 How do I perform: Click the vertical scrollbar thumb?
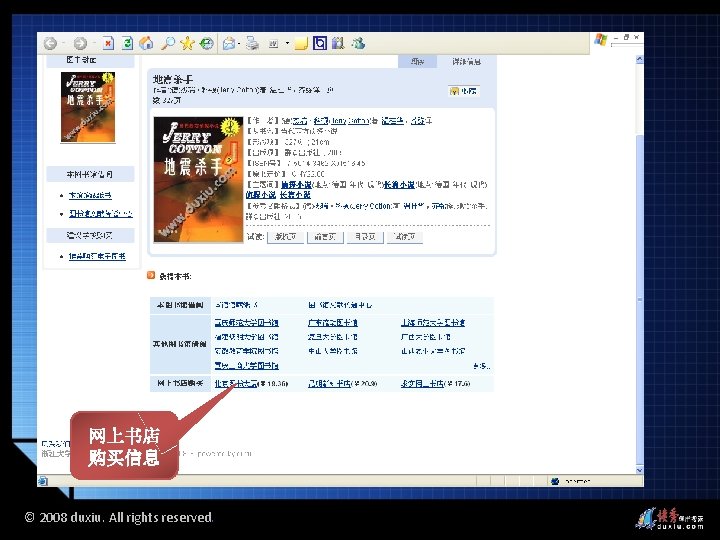pyautogui.click(x=639, y=298)
